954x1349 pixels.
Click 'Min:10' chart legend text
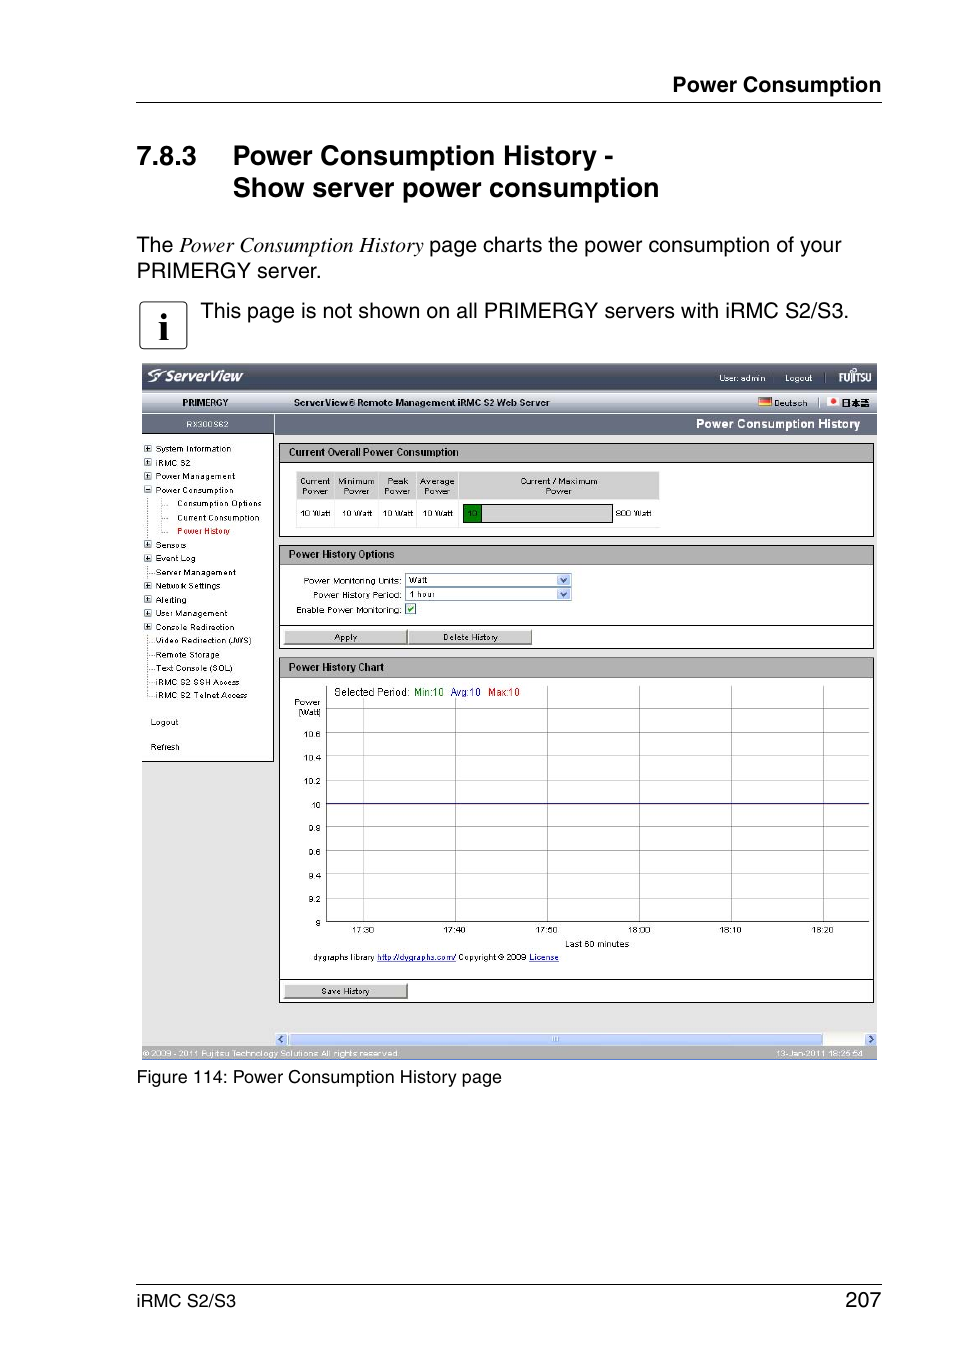click(429, 692)
